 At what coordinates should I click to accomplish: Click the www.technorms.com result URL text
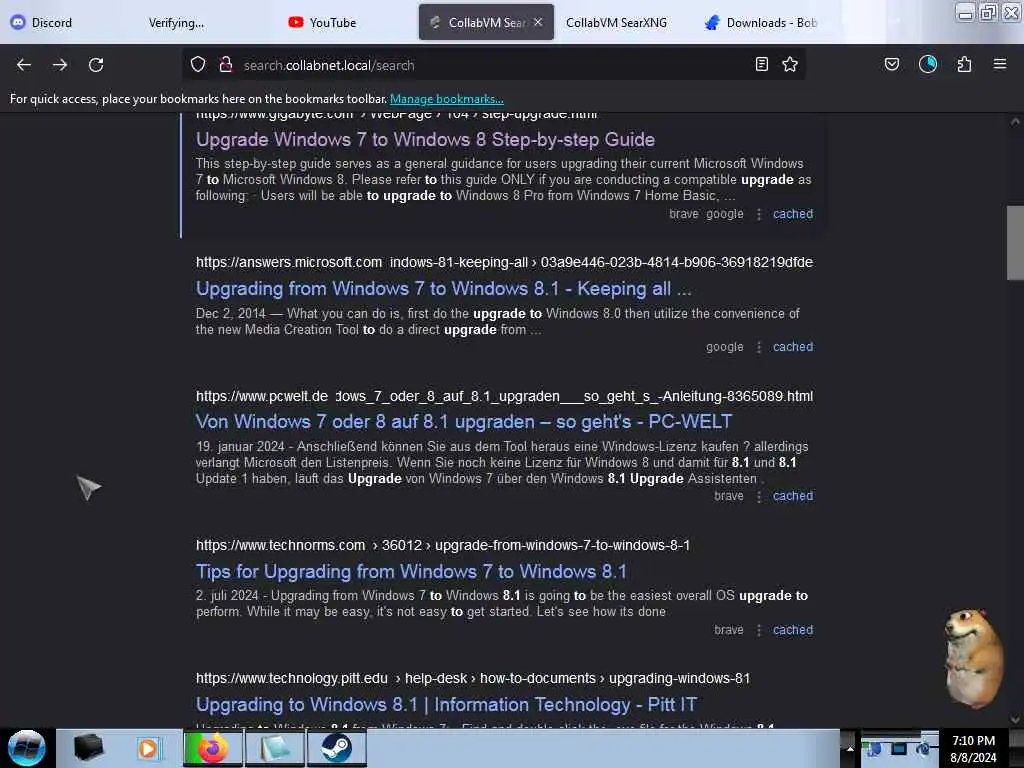tap(443, 545)
